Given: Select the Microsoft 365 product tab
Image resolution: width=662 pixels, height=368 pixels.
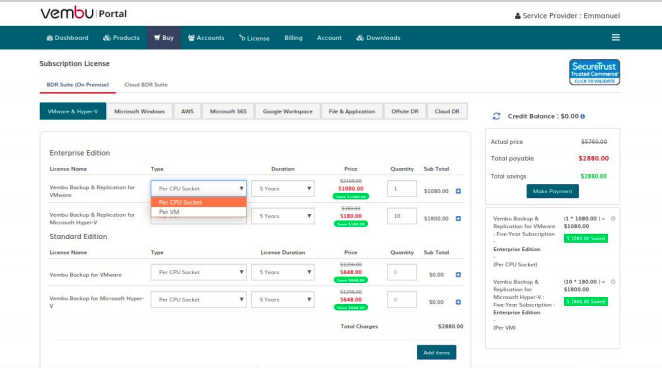Looking at the screenshot, I should coord(228,111).
